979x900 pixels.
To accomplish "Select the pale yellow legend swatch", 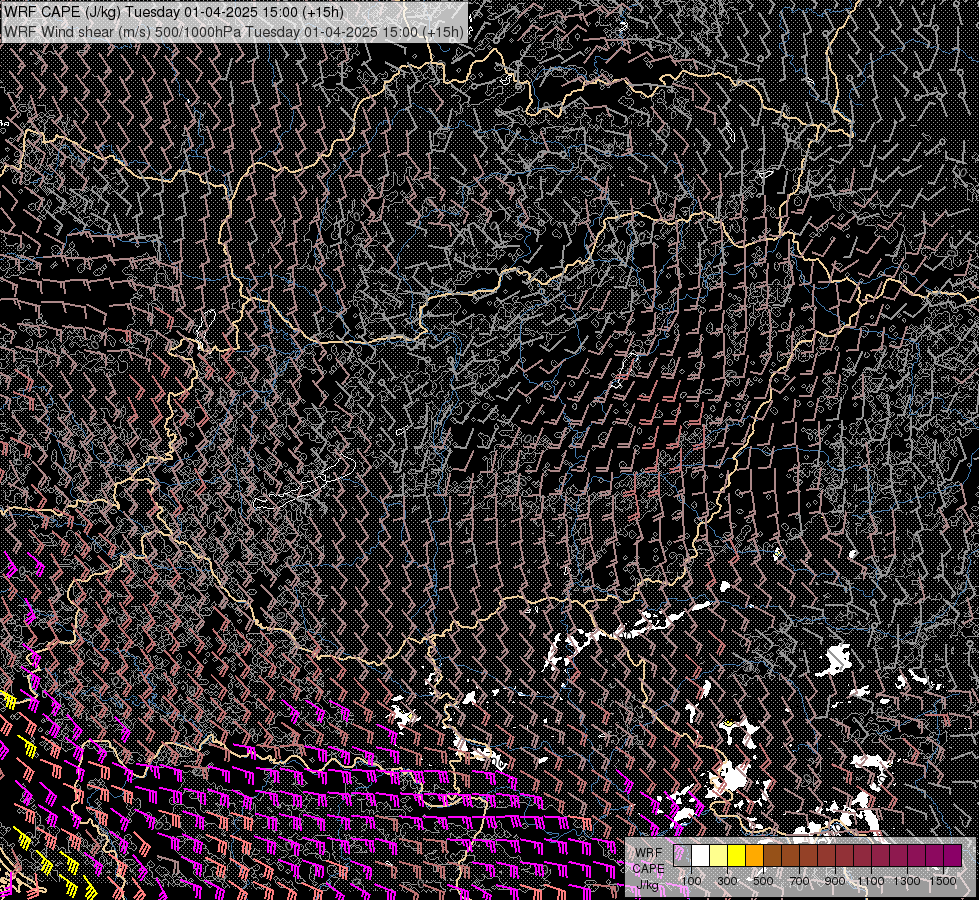I will (x=719, y=855).
